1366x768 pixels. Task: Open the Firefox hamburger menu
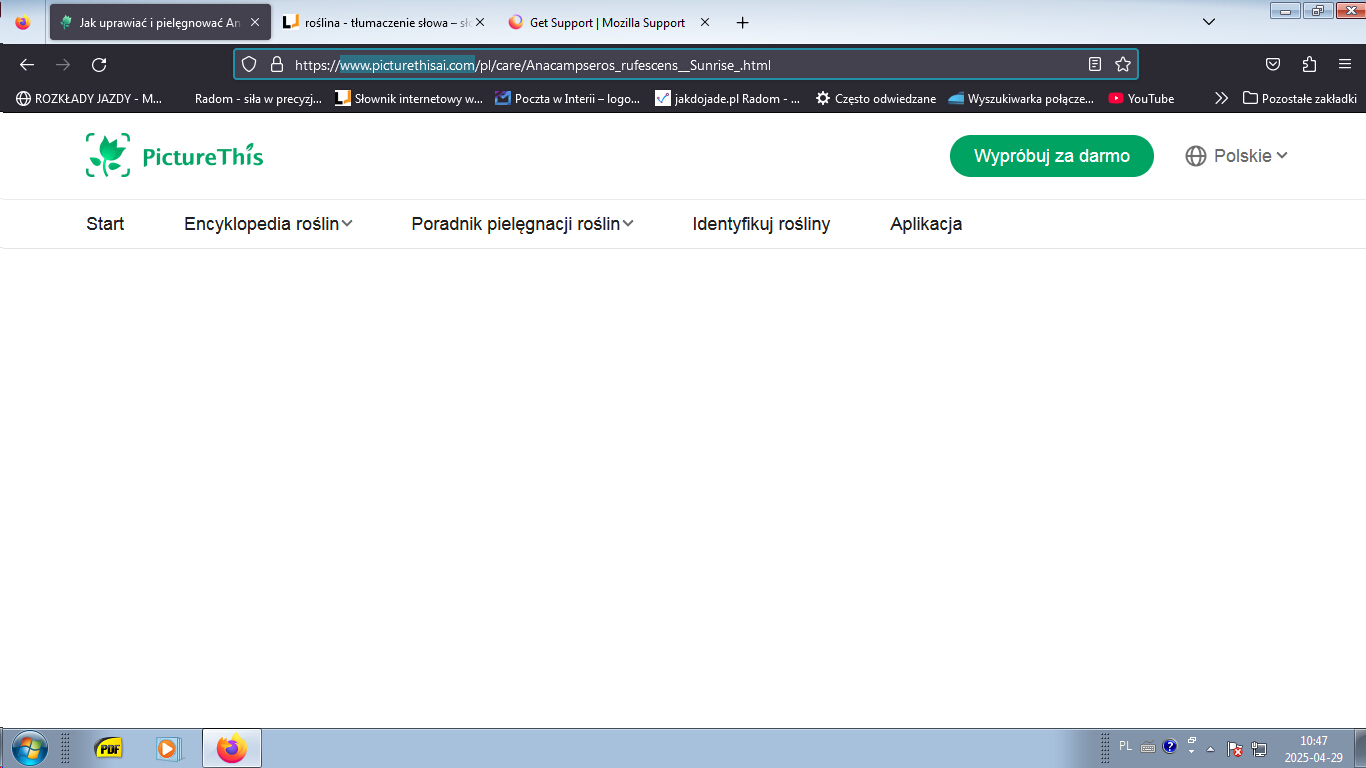point(1345,65)
